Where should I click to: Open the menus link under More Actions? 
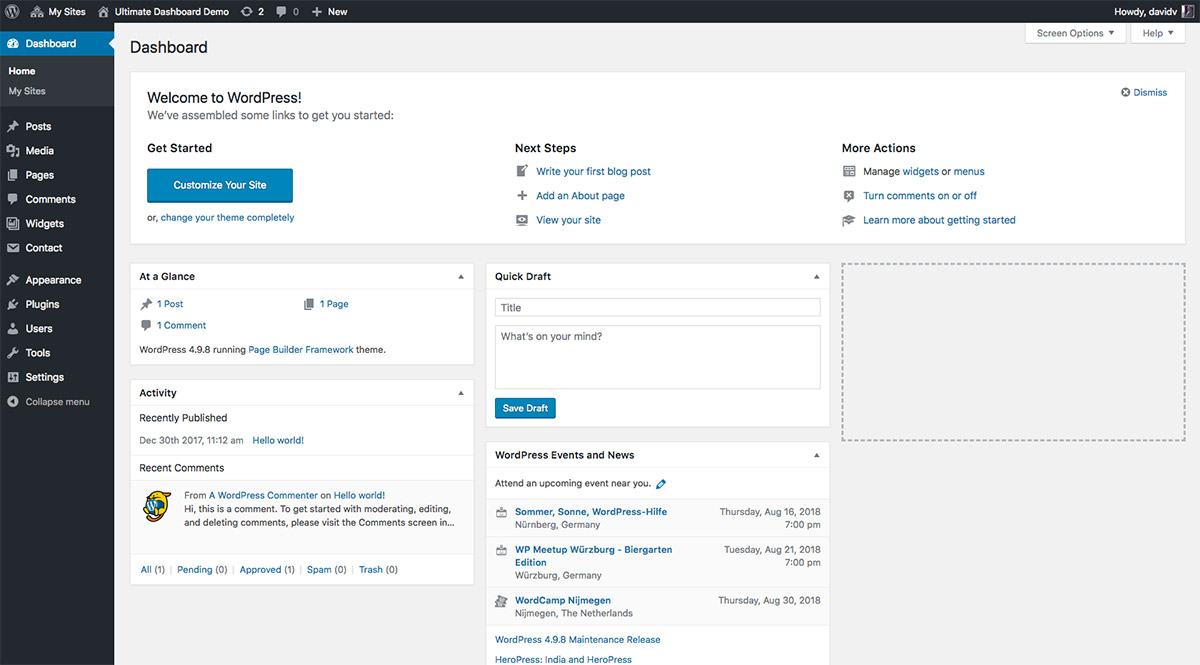pyautogui.click(x=969, y=172)
